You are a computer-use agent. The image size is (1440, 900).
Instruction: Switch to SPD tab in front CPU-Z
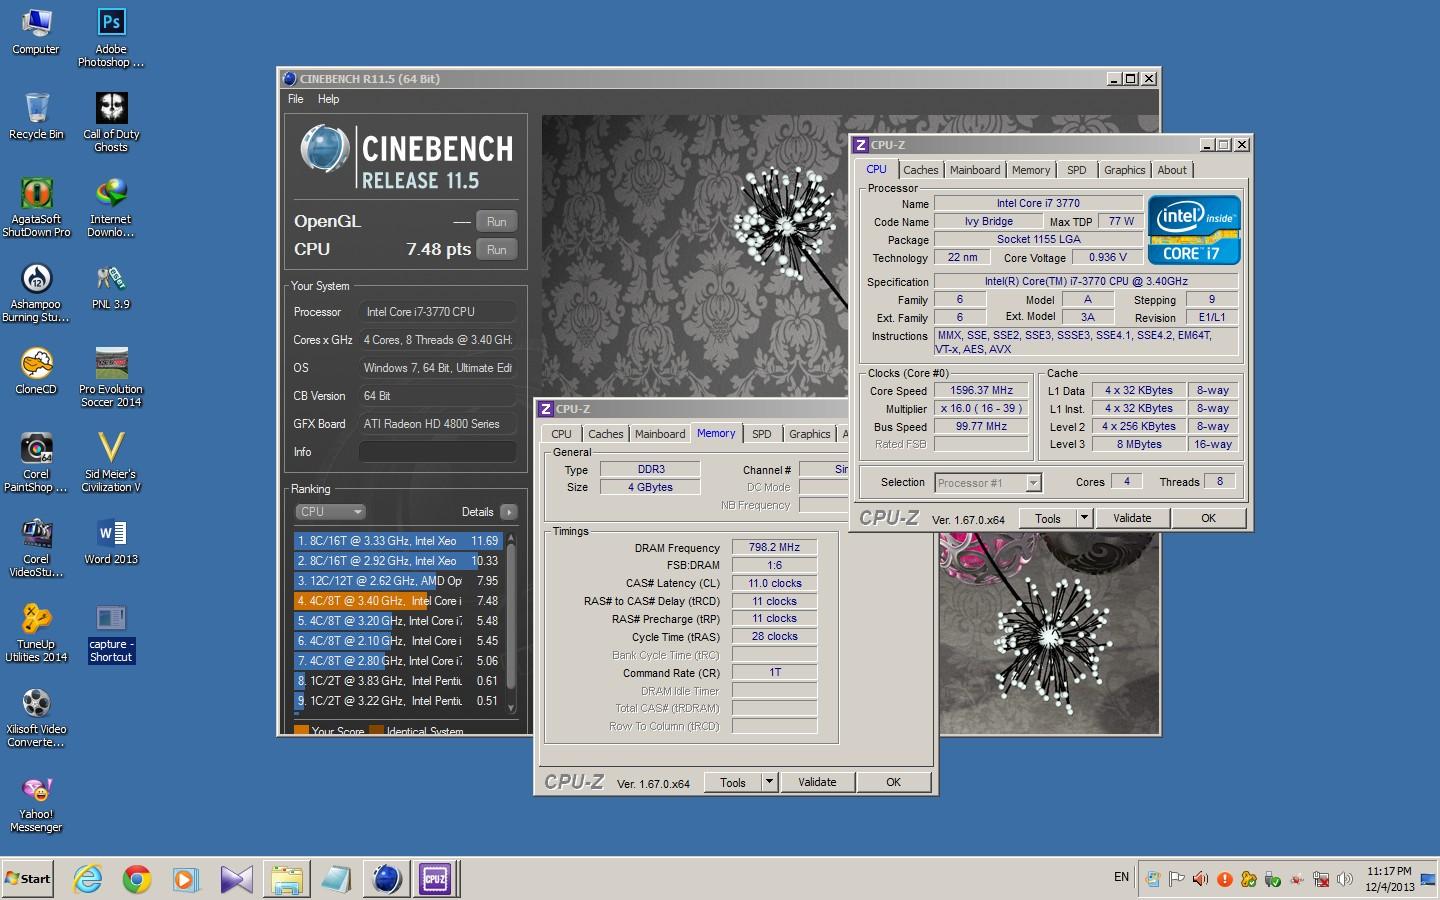click(x=1076, y=170)
